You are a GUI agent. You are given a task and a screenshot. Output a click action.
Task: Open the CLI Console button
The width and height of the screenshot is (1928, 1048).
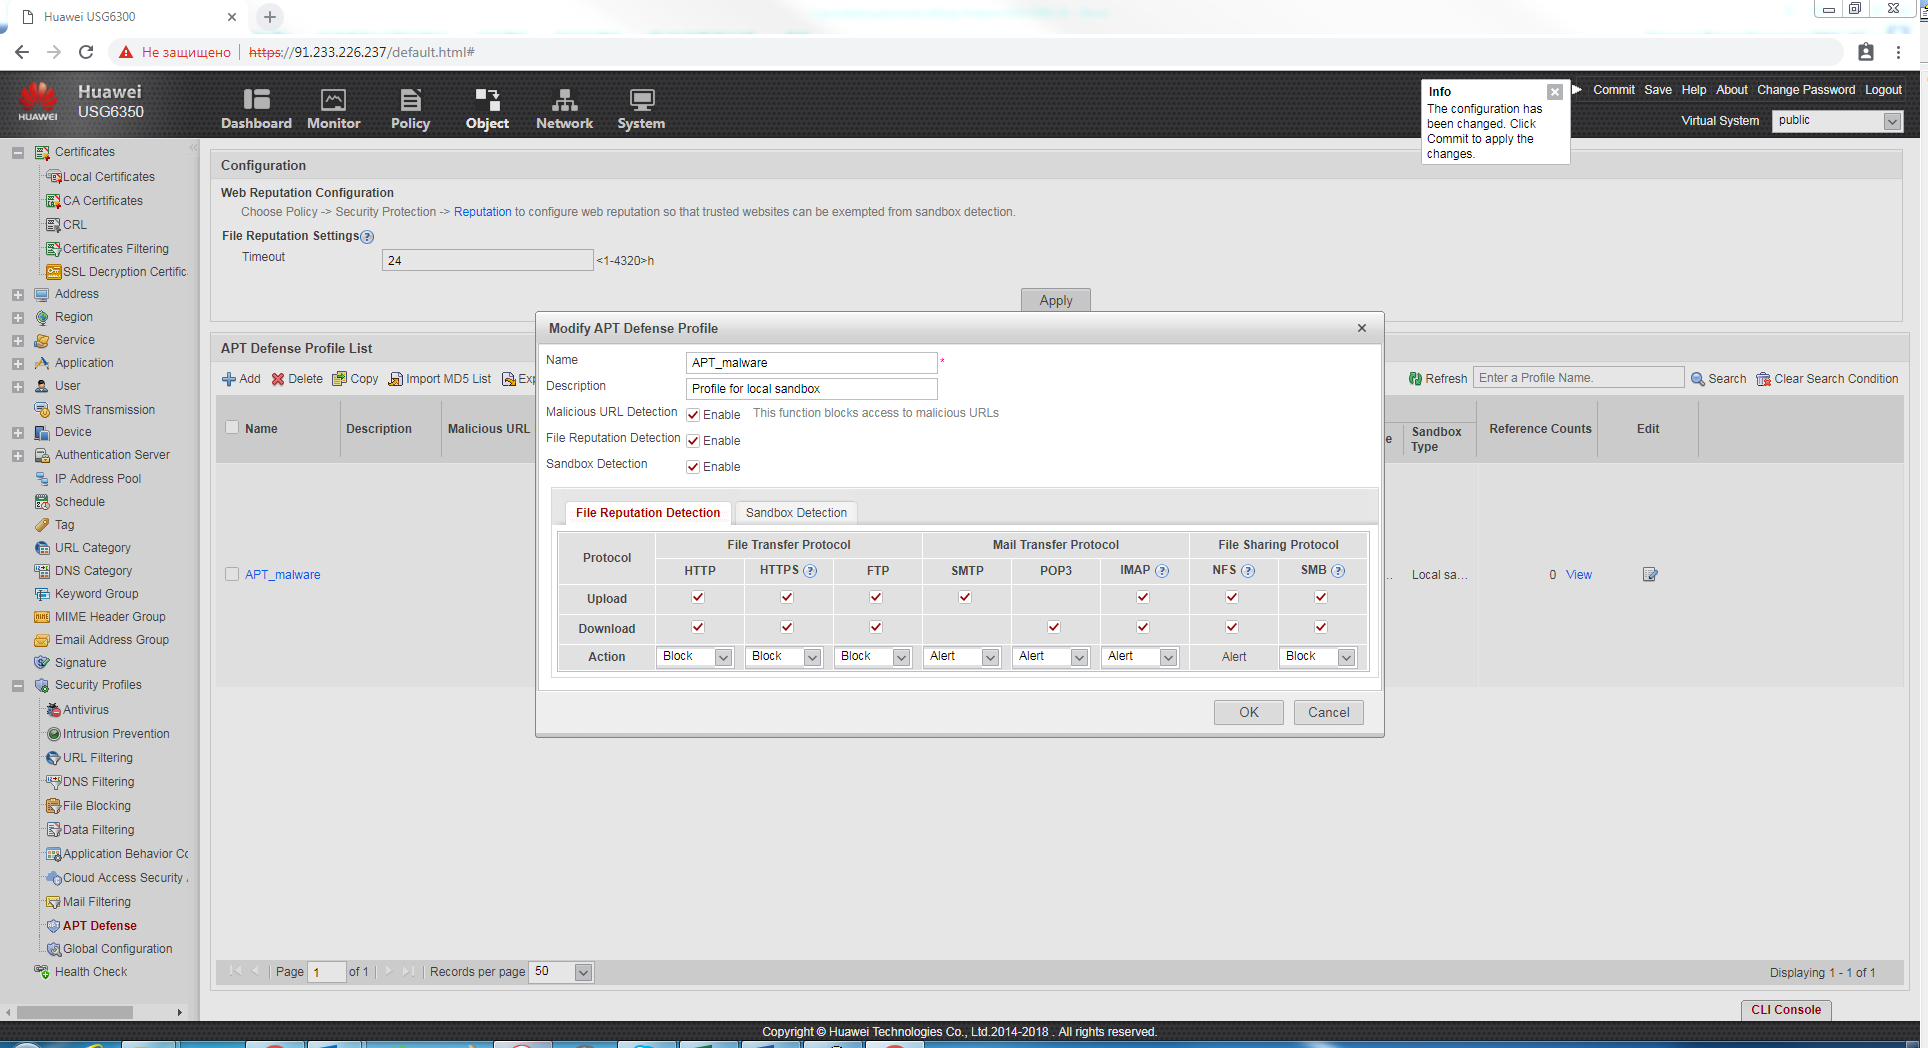click(x=1786, y=1010)
